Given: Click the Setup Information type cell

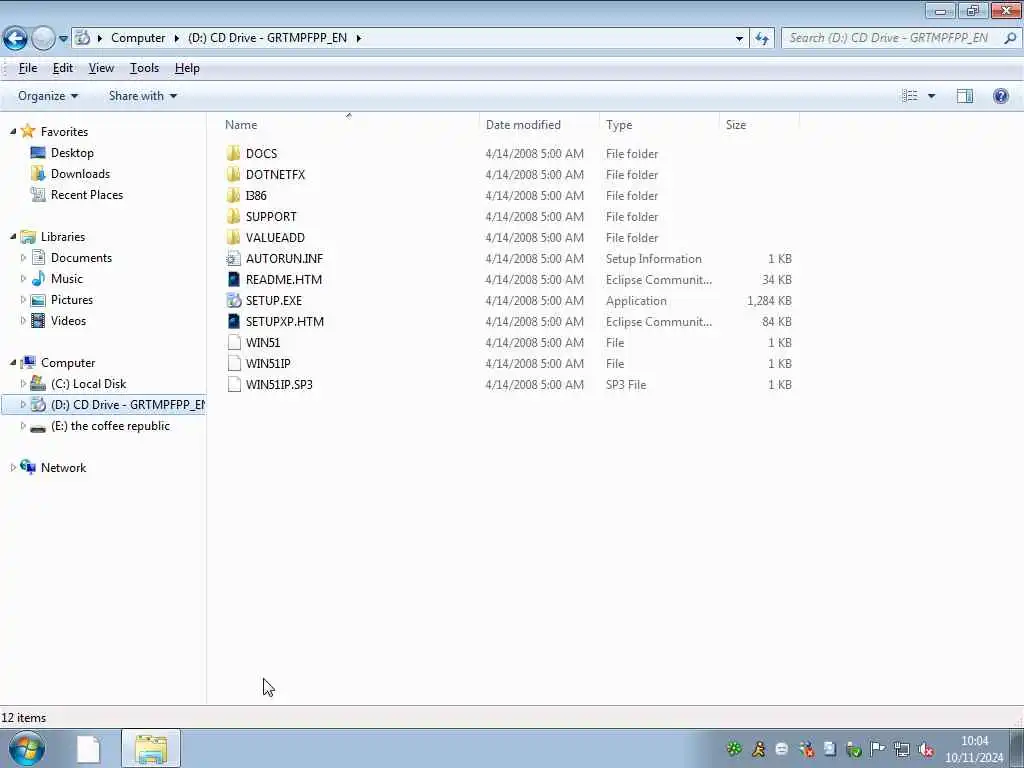Looking at the screenshot, I should [653, 259].
